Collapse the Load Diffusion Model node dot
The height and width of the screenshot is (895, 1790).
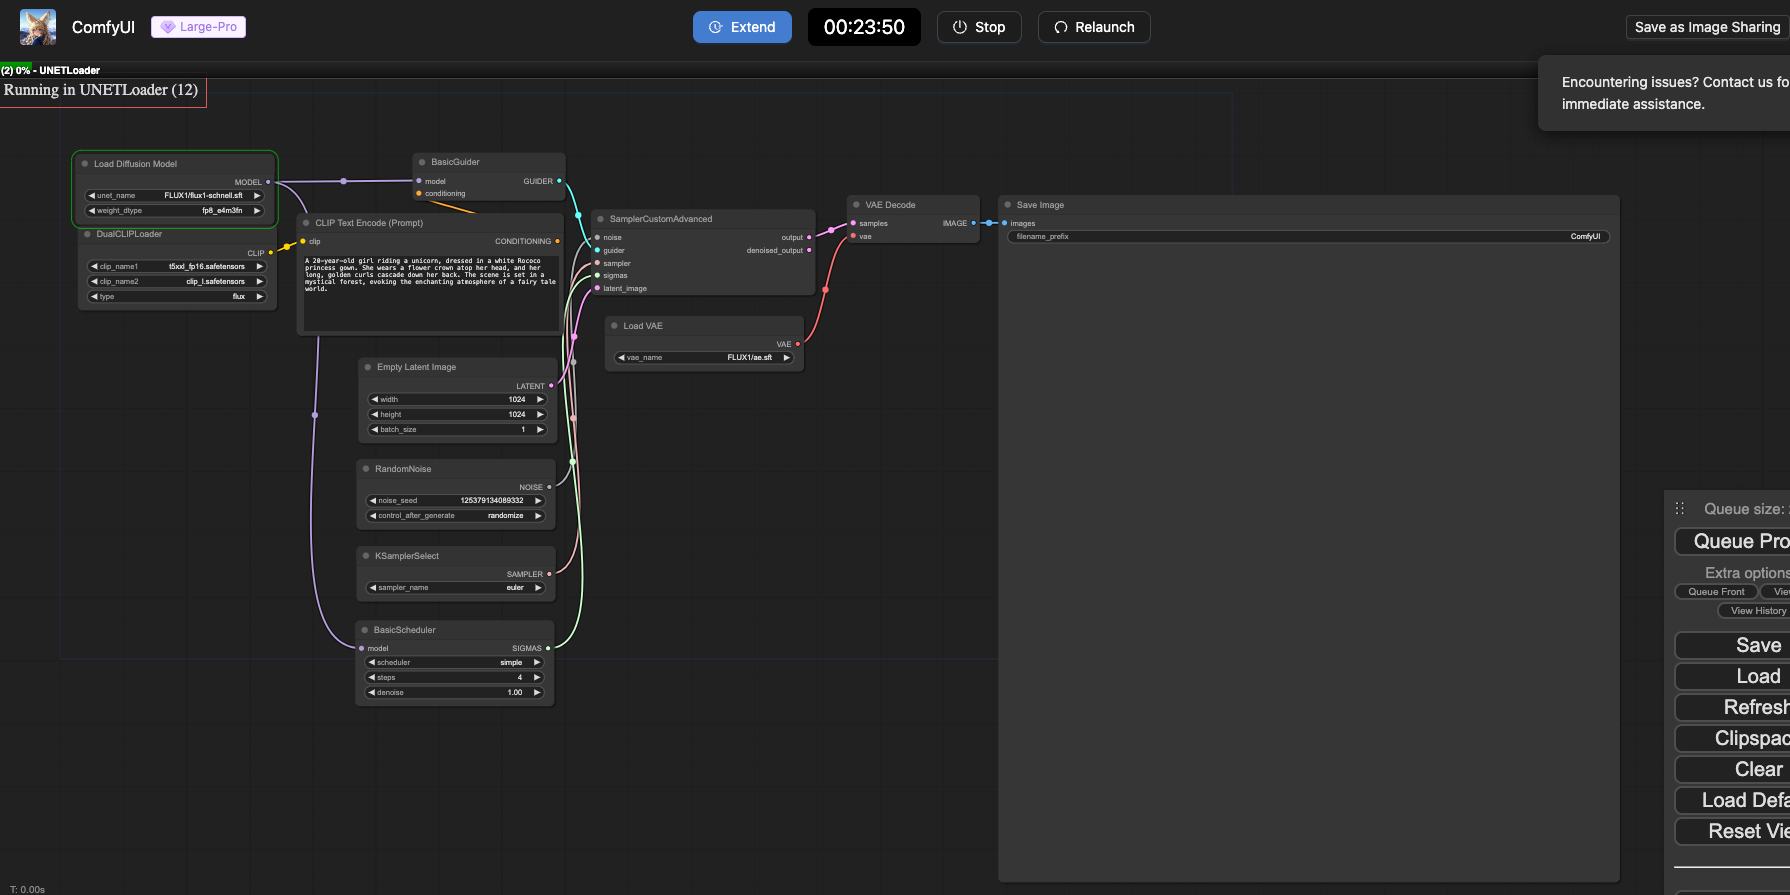pyautogui.click(x=85, y=164)
